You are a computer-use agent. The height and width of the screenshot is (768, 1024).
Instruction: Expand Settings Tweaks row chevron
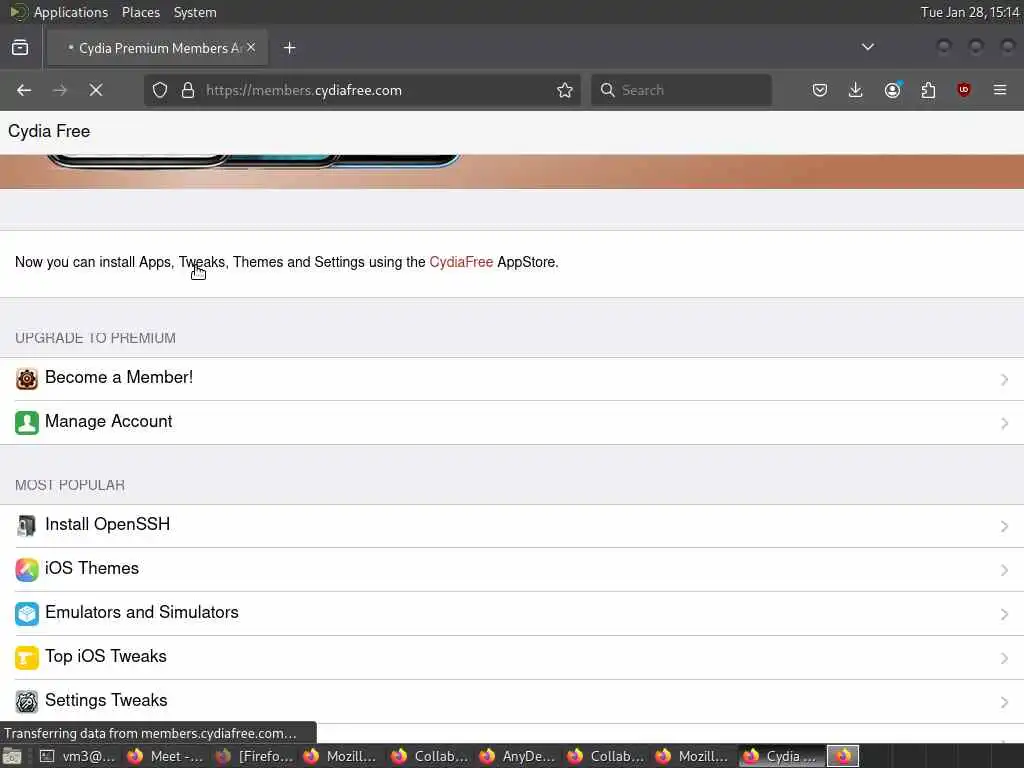pyautogui.click(x=1004, y=702)
